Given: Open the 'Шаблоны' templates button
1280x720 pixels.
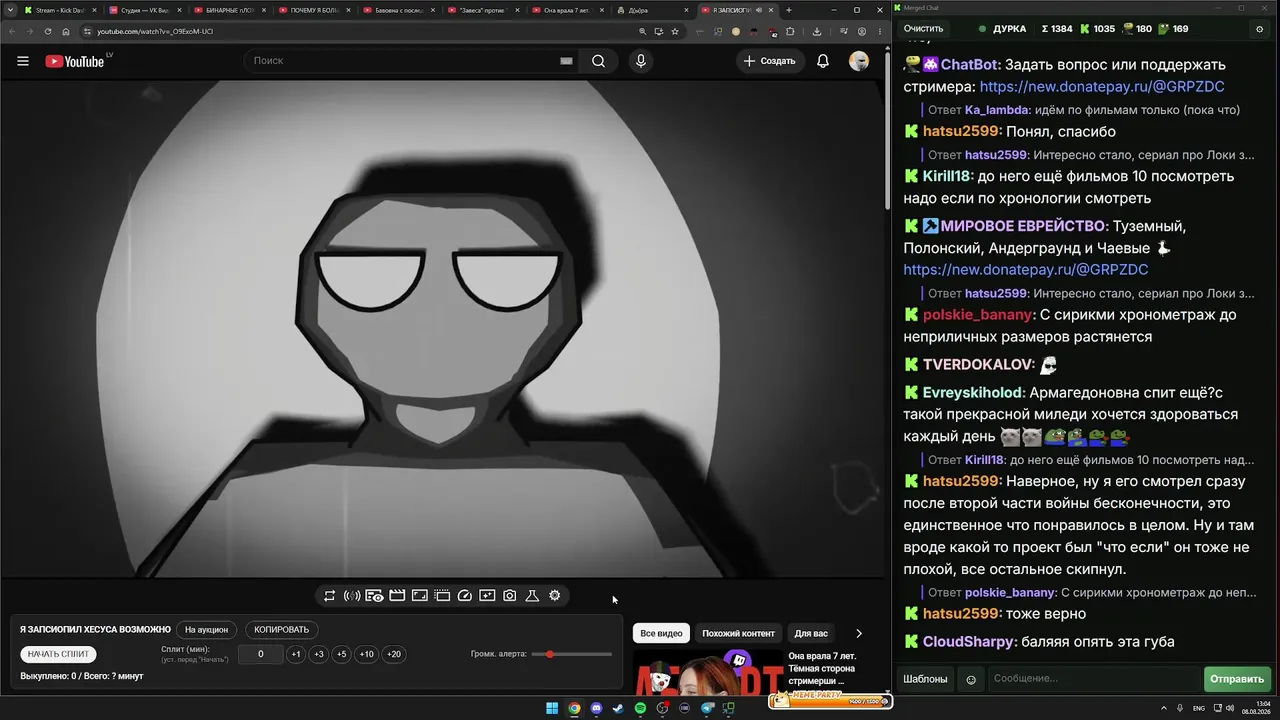Looking at the screenshot, I should 925,679.
